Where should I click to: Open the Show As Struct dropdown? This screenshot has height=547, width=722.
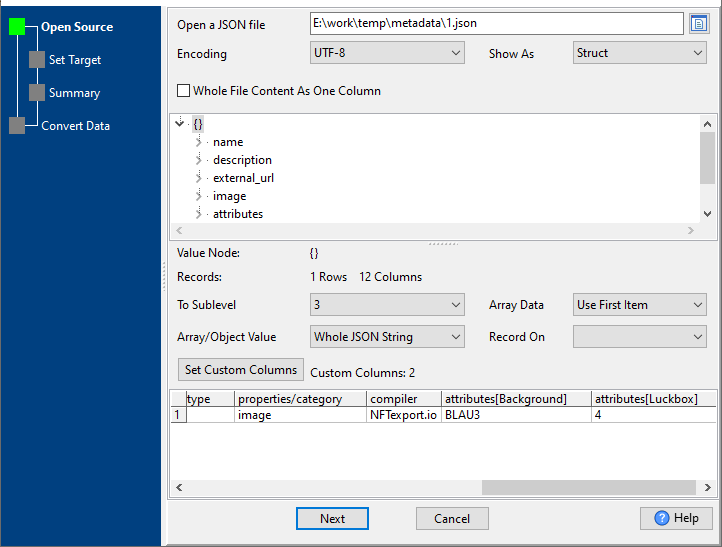(639, 53)
